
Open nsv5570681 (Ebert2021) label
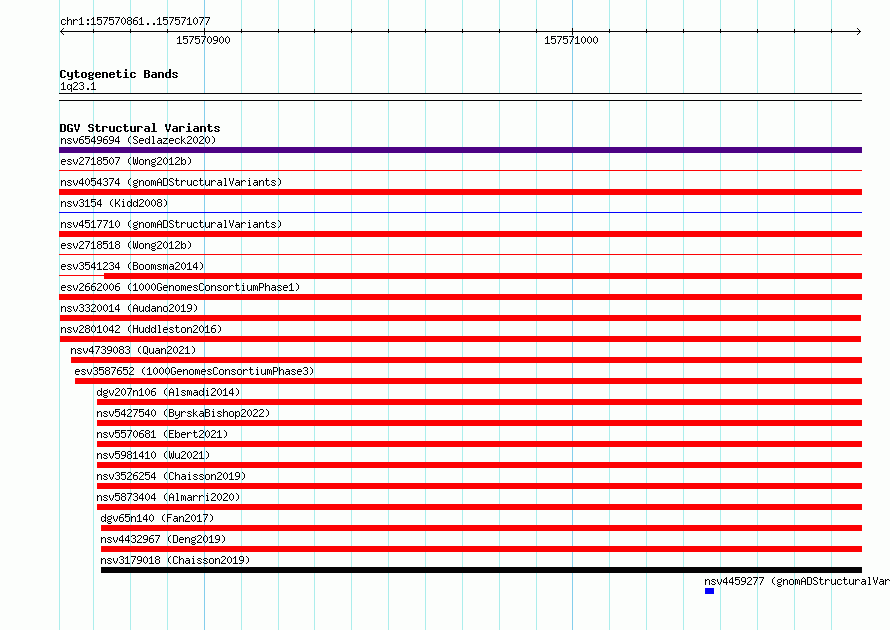click(x=162, y=434)
